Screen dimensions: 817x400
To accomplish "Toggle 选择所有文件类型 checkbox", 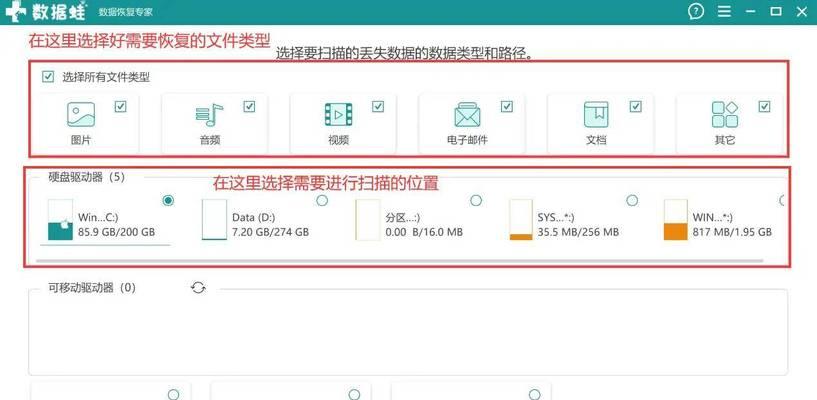I will pos(48,77).
